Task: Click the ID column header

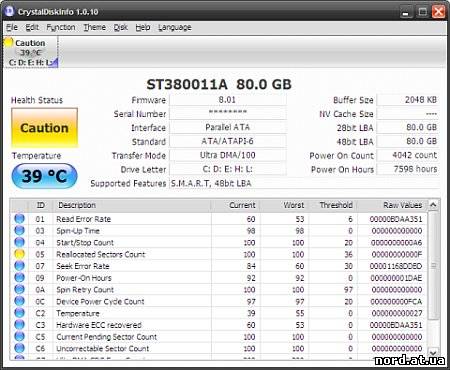Action: click(40, 205)
